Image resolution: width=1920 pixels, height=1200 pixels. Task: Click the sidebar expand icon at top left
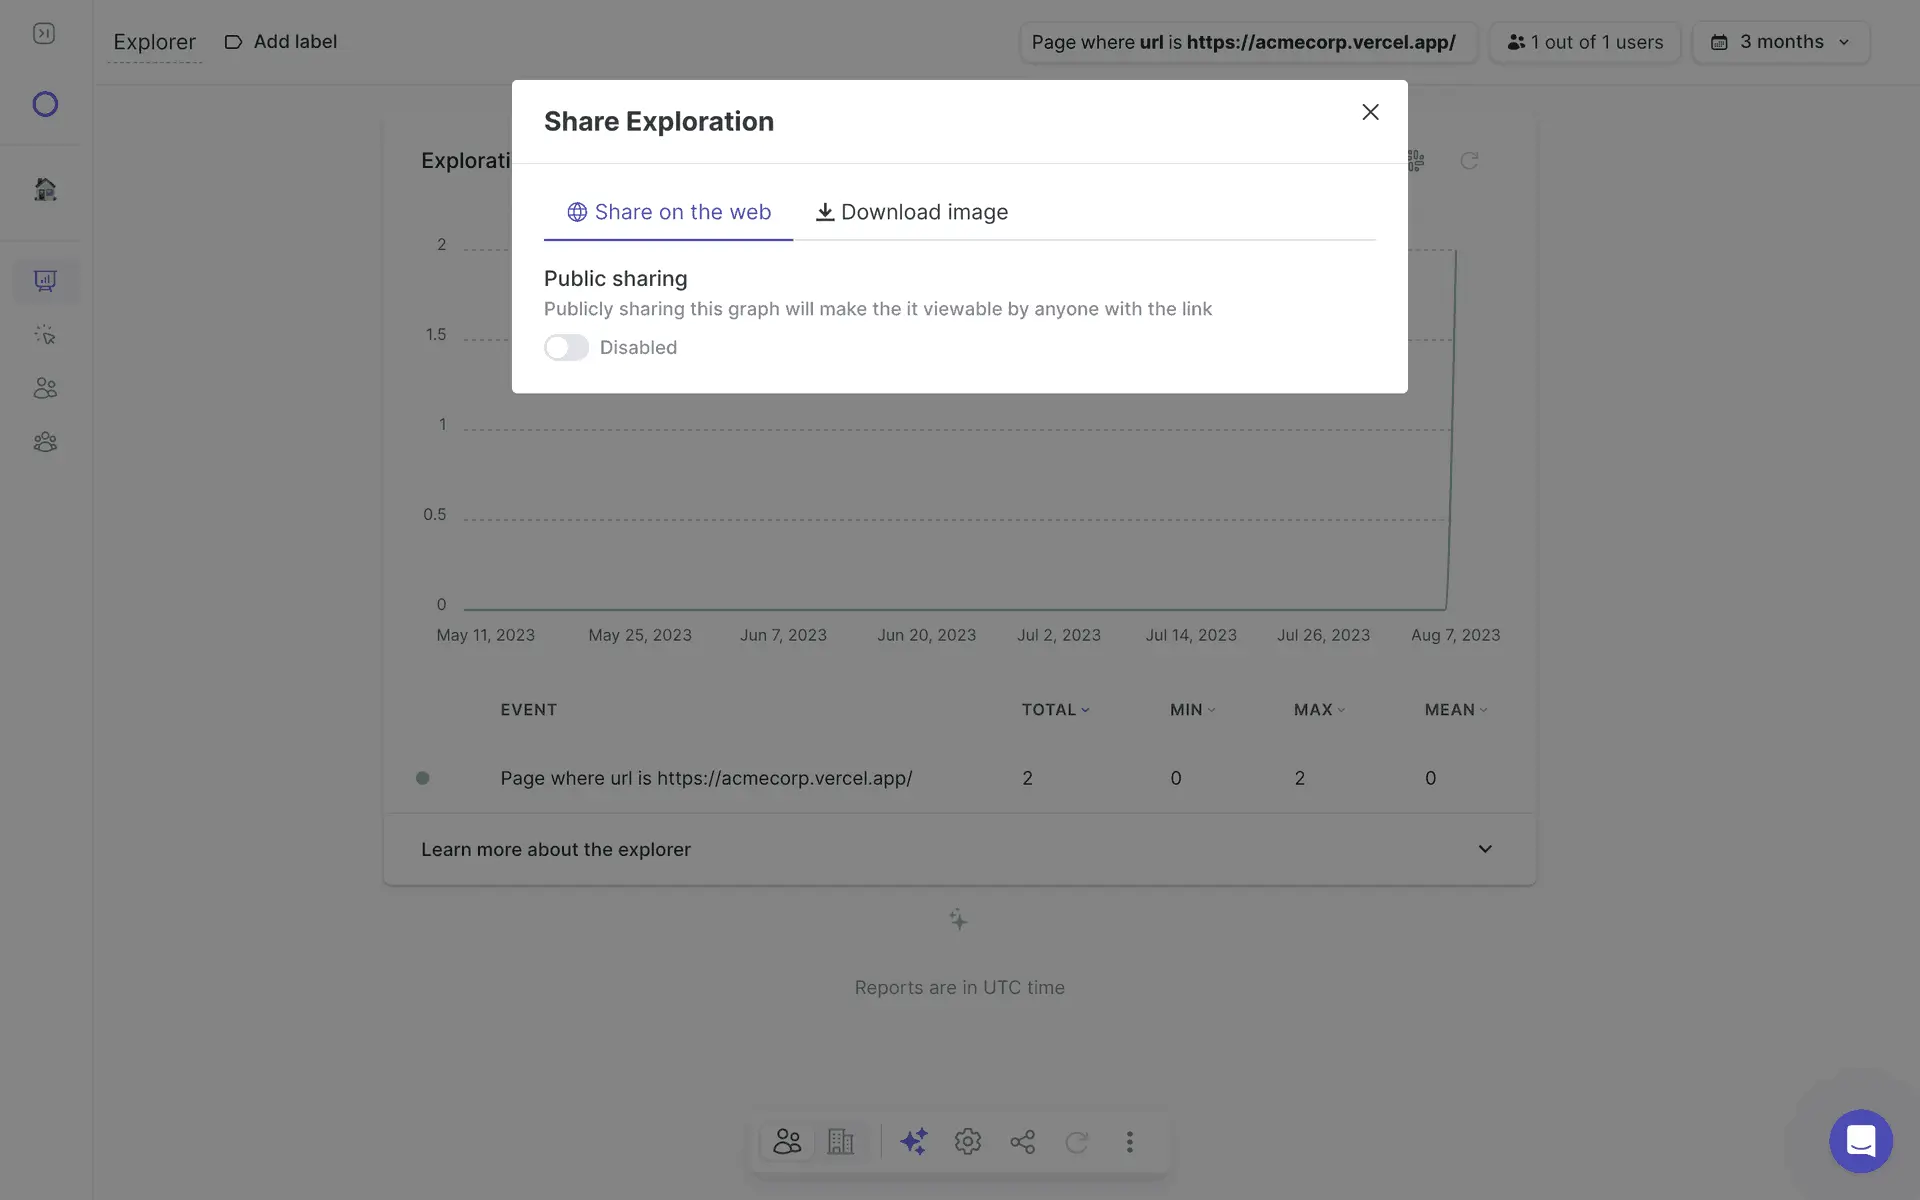44,34
